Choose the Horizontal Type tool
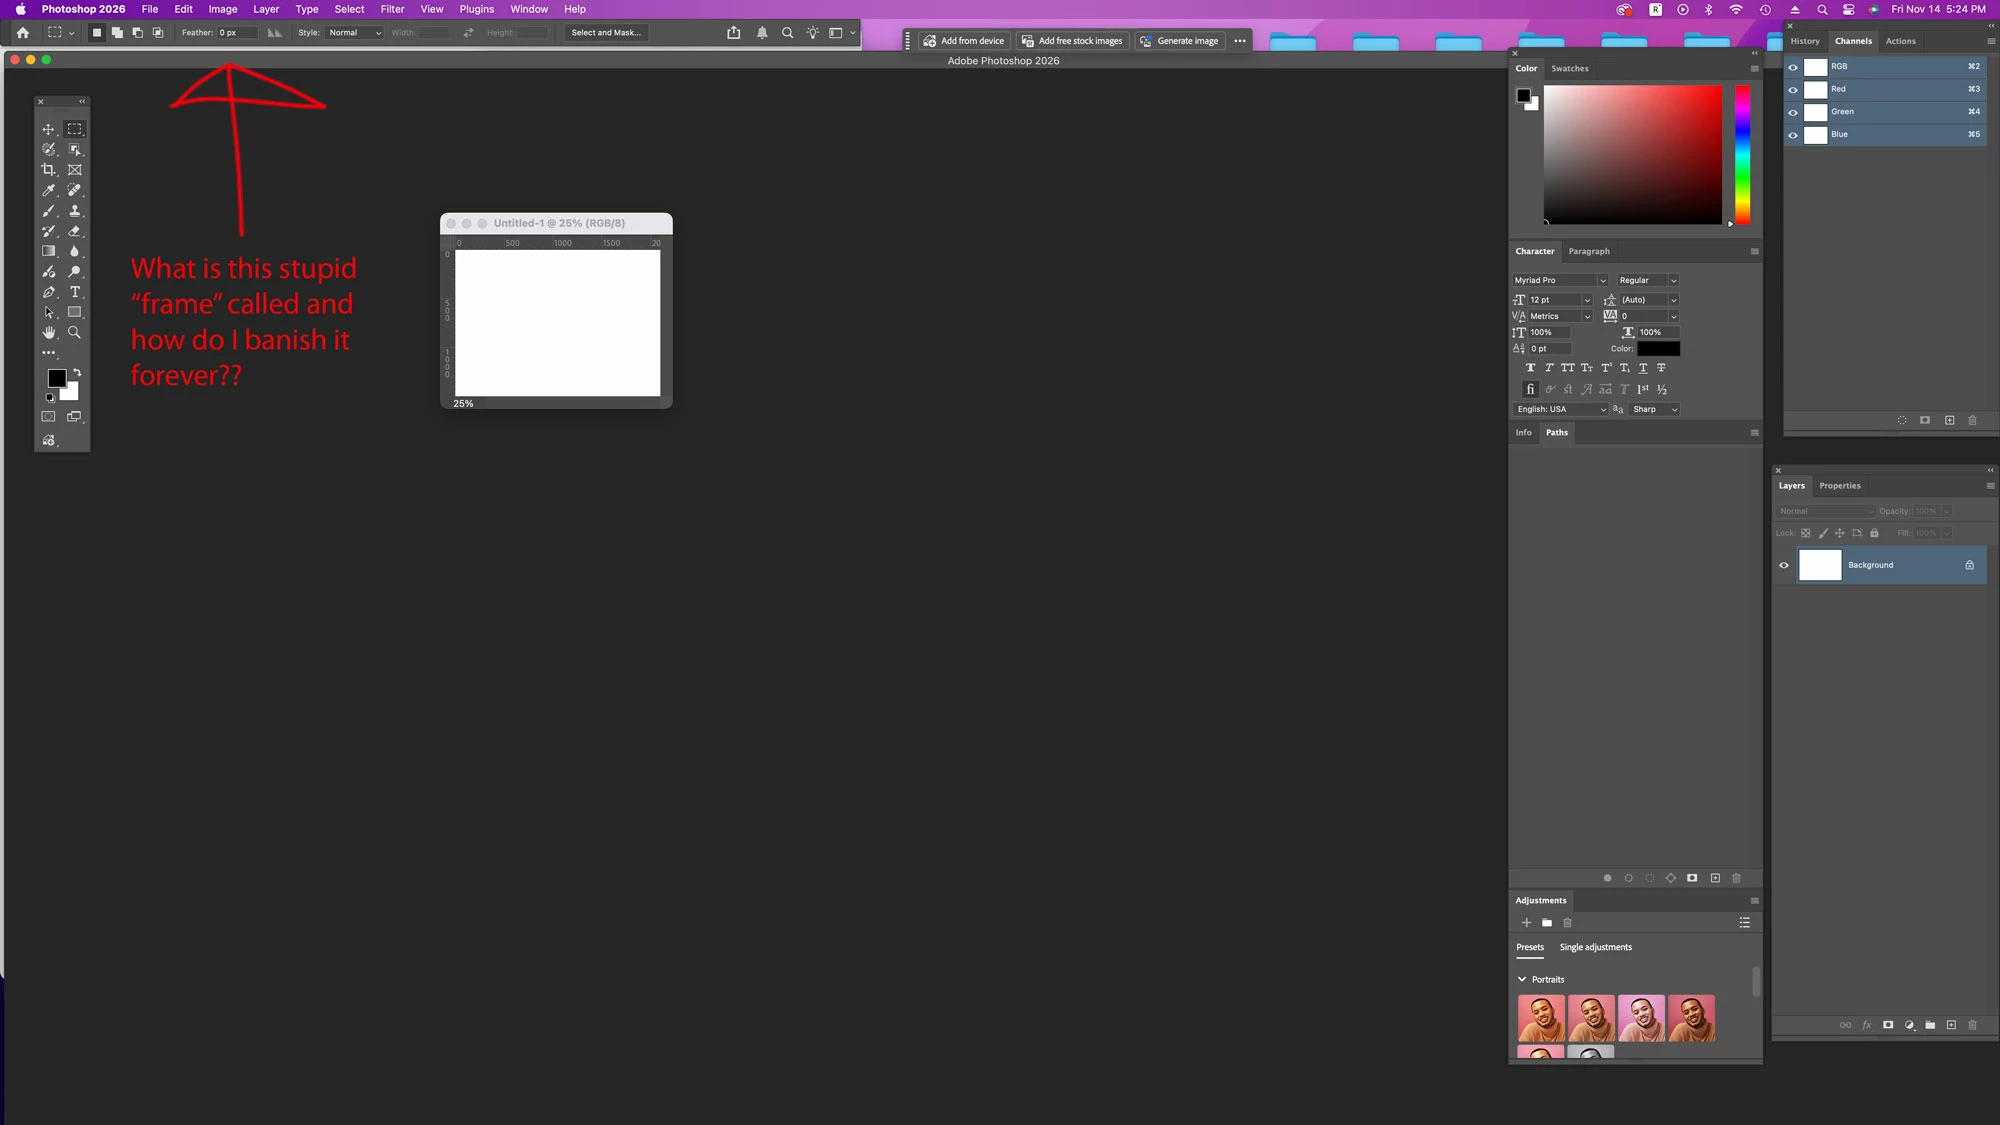Image resolution: width=2000 pixels, height=1125 pixels. point(74,292)
